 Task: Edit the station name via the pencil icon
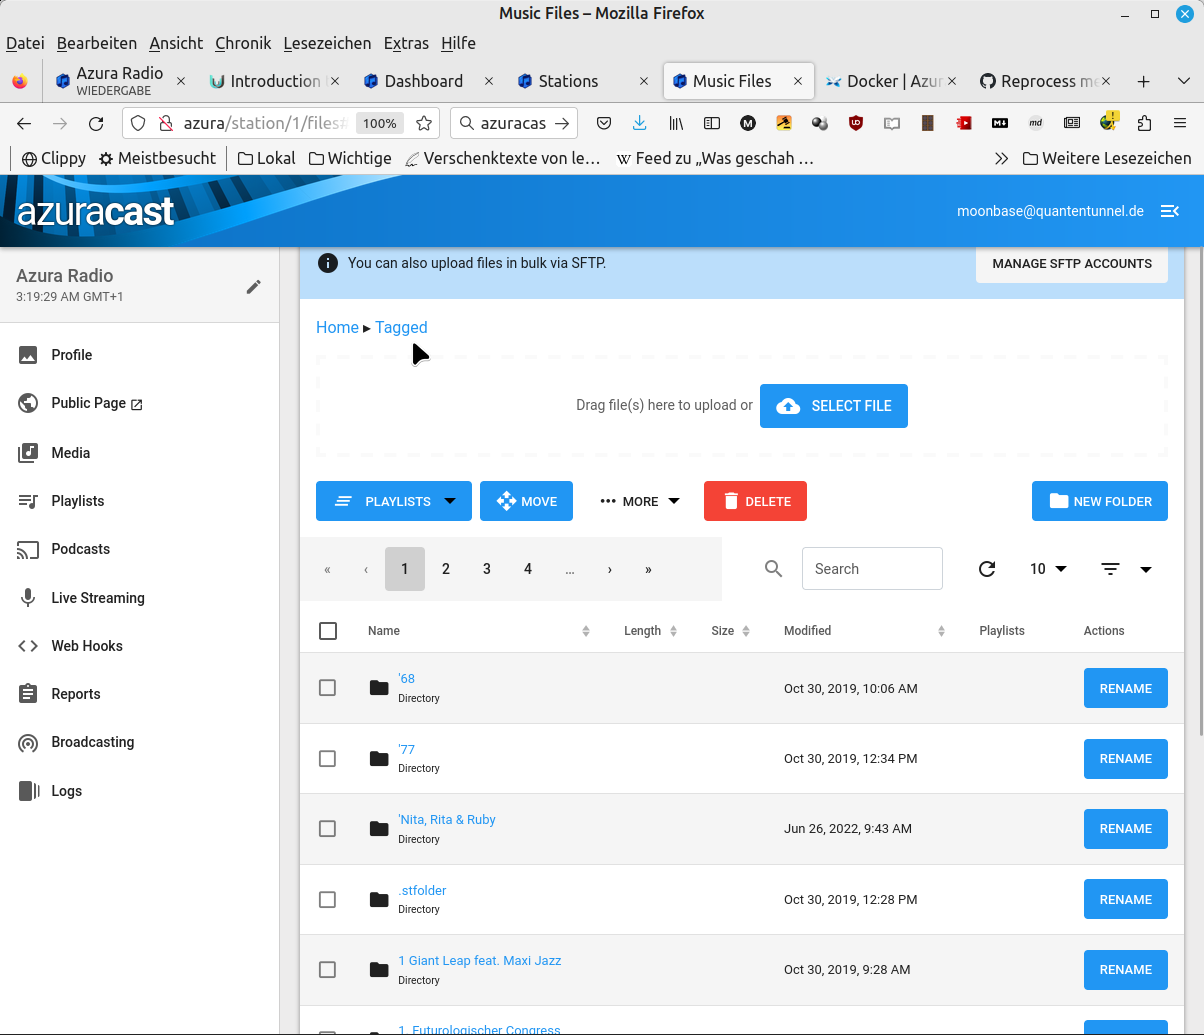click(254, 286)
